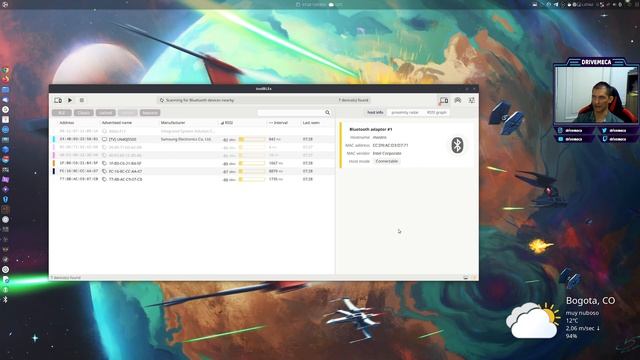Sort by the RSSI column header
The image size is (640, 360).
227,122
